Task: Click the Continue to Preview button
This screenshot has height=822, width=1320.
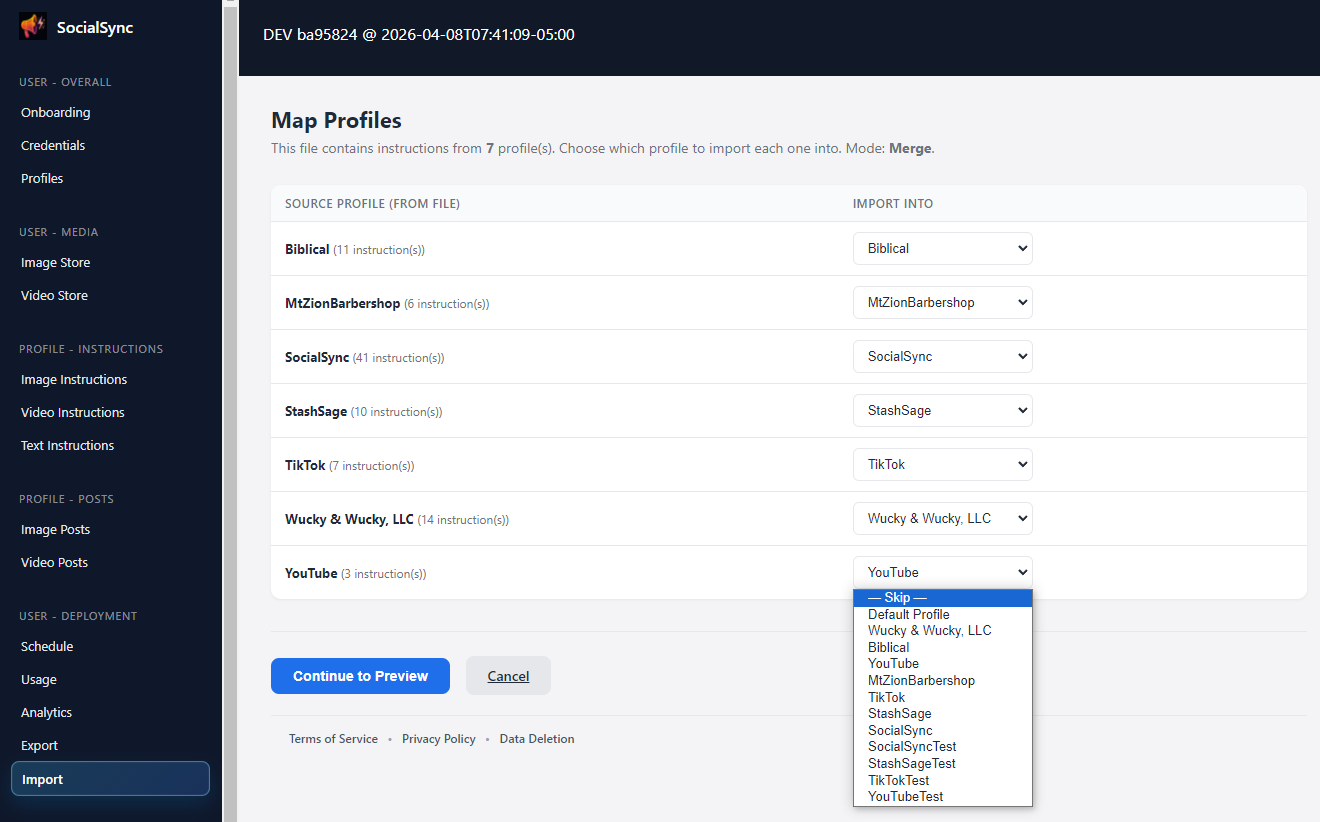Action: (x=360, y=676)
